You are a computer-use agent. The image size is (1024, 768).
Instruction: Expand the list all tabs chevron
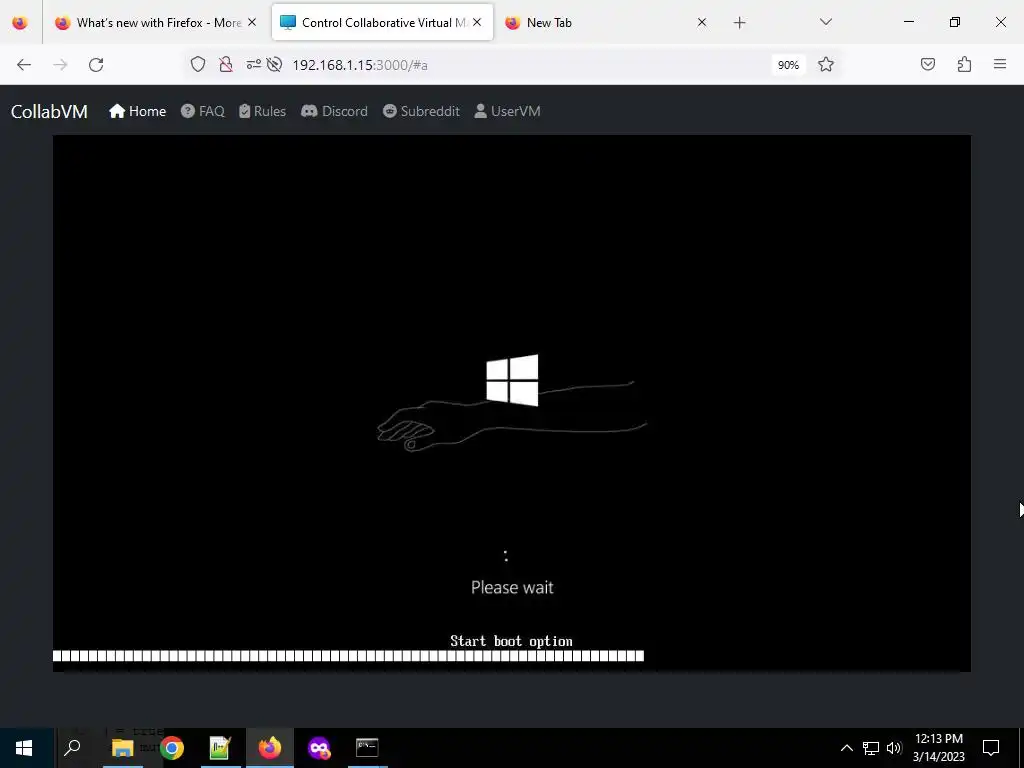coord(825,22)
